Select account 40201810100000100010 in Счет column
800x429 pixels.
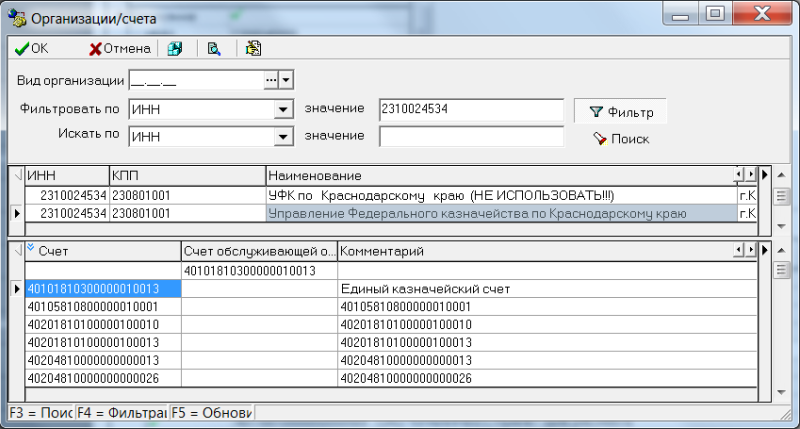[103, 324]
